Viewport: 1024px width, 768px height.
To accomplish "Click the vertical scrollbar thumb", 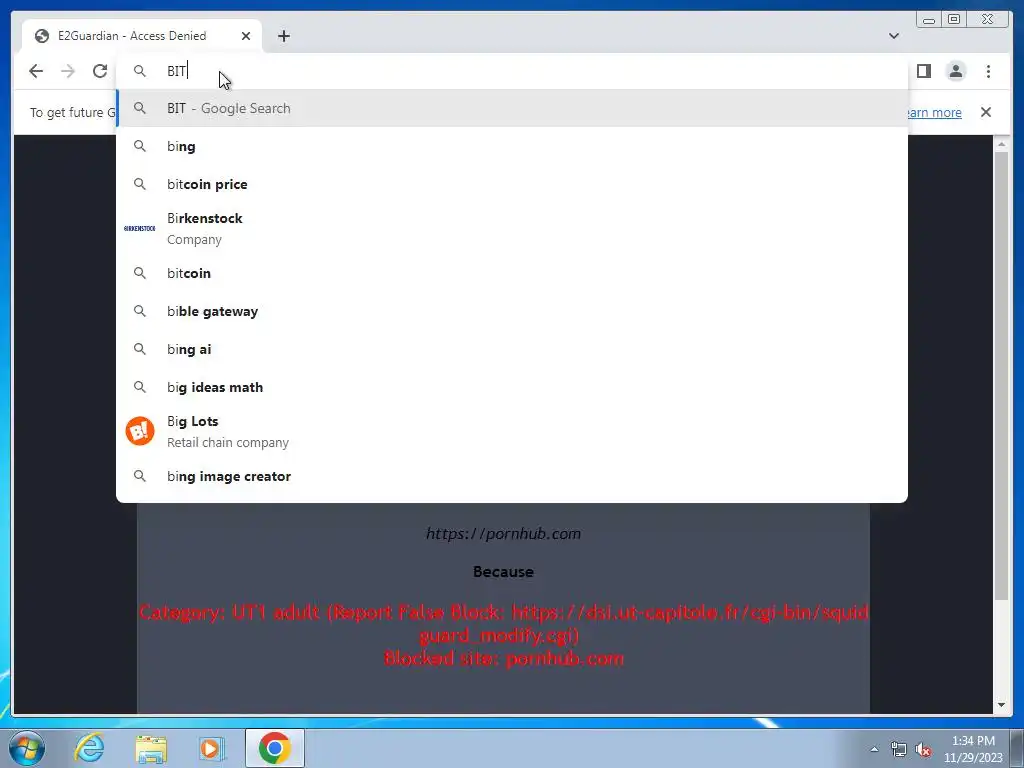I will click(1002, 376).
